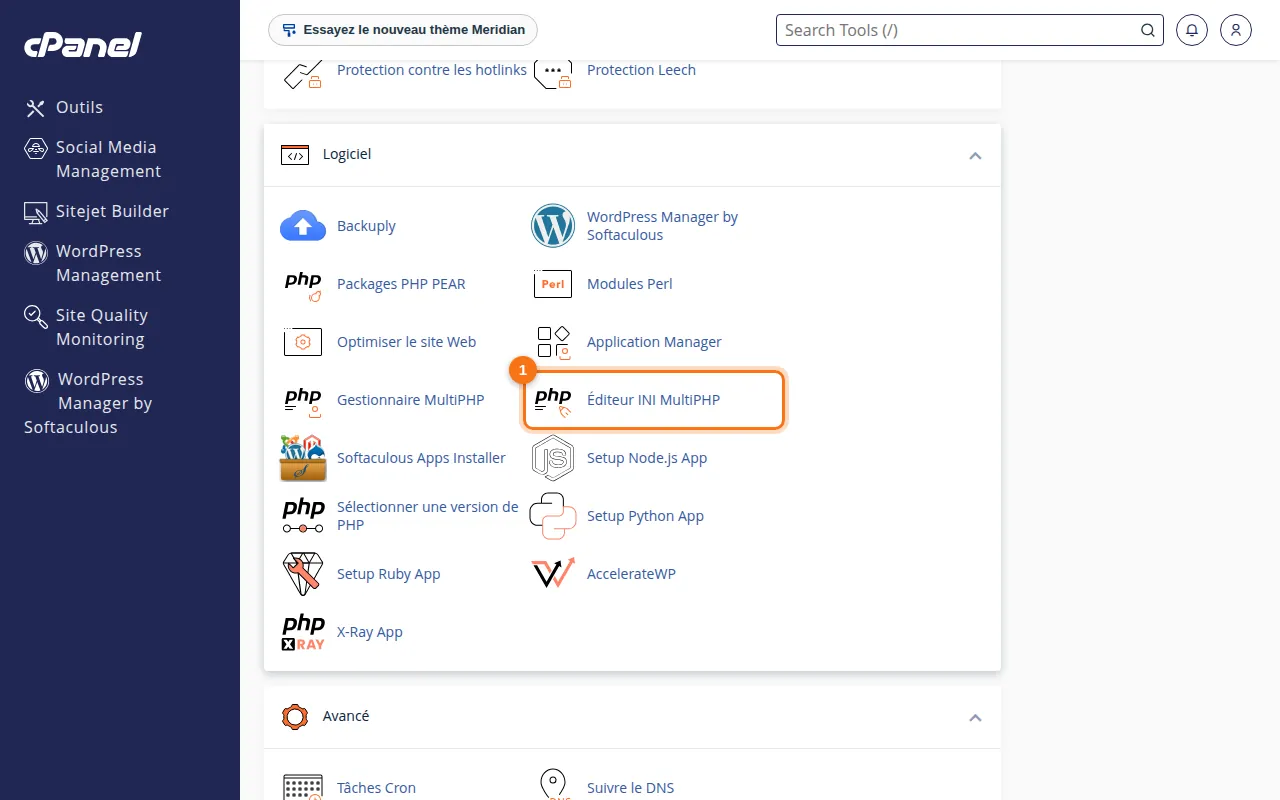This screenshot has width=1280, height=800.
Task: Select Sitejet Builder in the sidebar
Action: (x=97, y=211)
